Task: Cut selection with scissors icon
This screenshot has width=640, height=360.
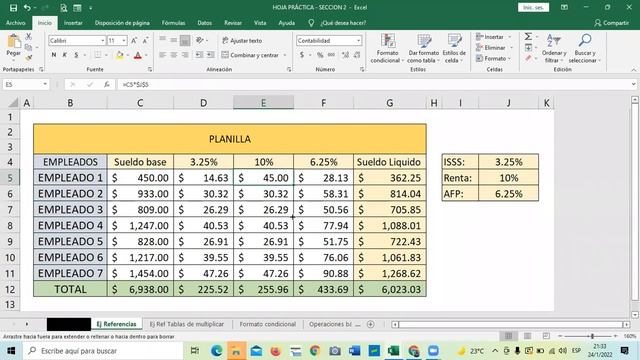Action: point(29,37)
